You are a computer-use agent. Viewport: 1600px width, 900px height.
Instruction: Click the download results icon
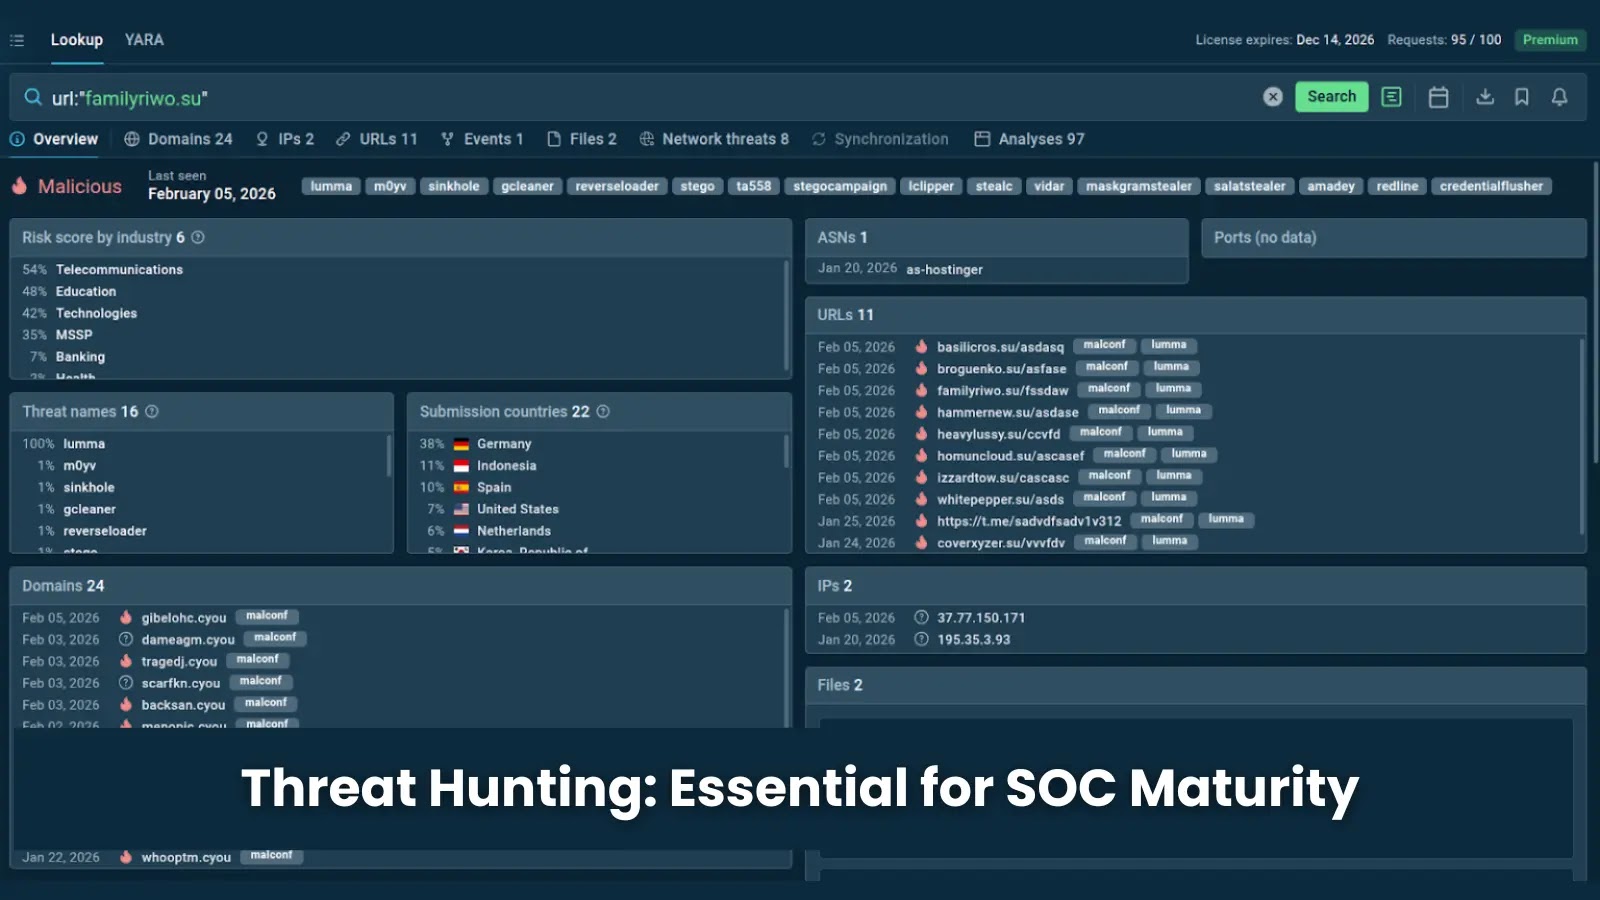click(1485, 97)
